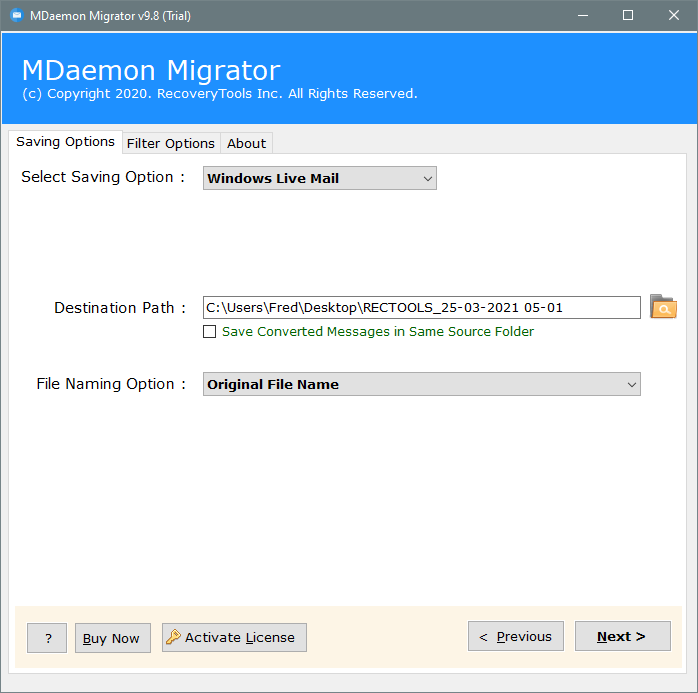The height and width of the screenshot is (693, 698).
Task: Click the browse folder icon for destination
Action: pos(663,307)
